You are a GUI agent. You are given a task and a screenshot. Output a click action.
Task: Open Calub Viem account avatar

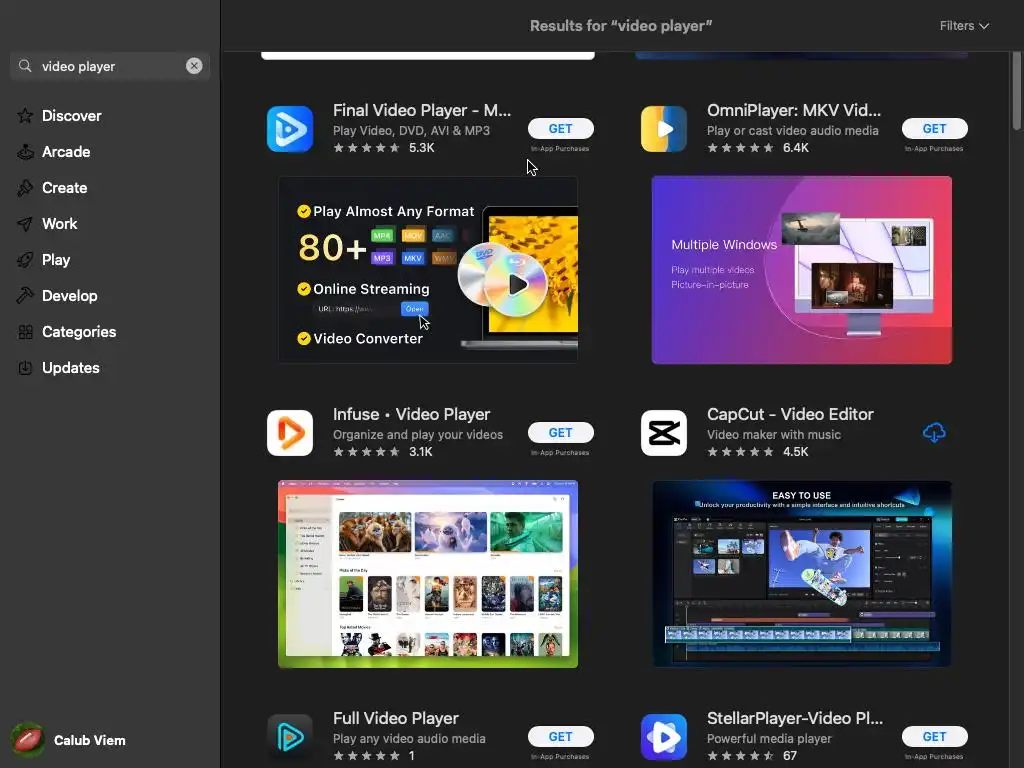(x=27, y=740)
